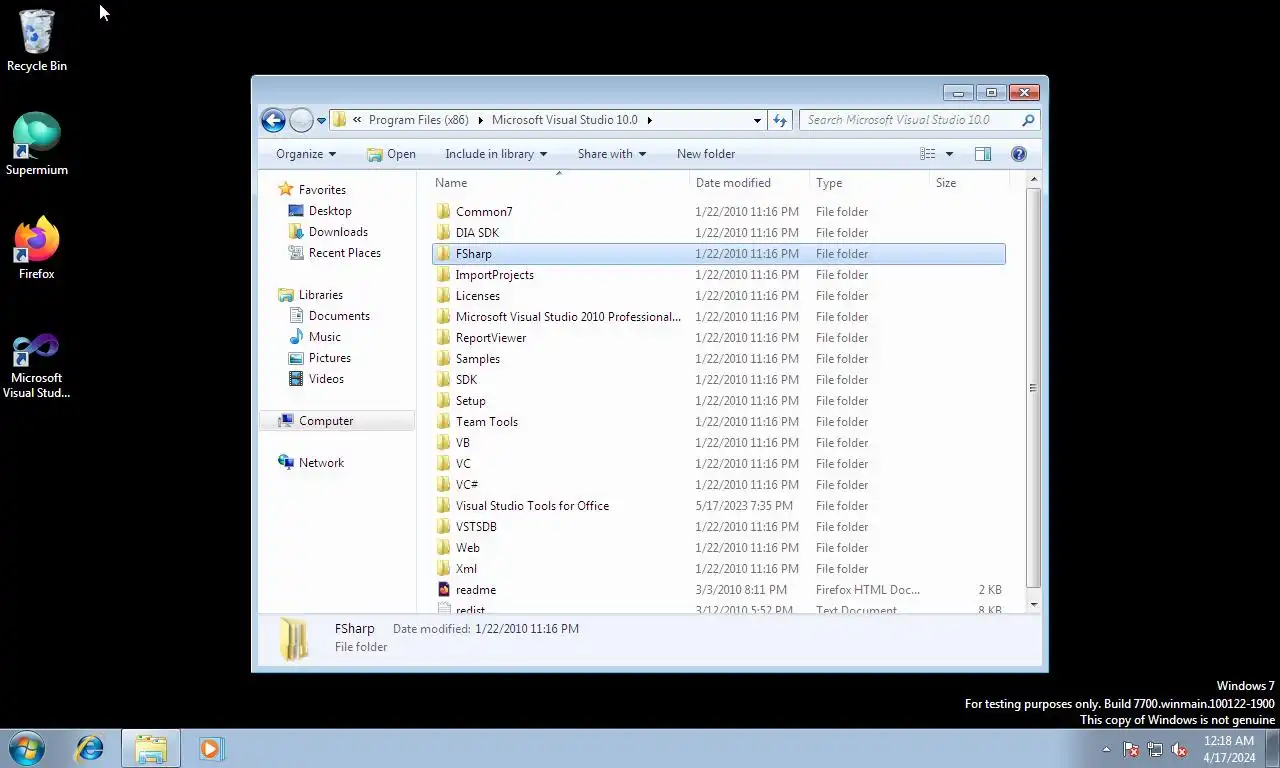Click Microsoft Visual Studio 10.0 breadcrumb
1280x768 pixels.
[564, 120]
